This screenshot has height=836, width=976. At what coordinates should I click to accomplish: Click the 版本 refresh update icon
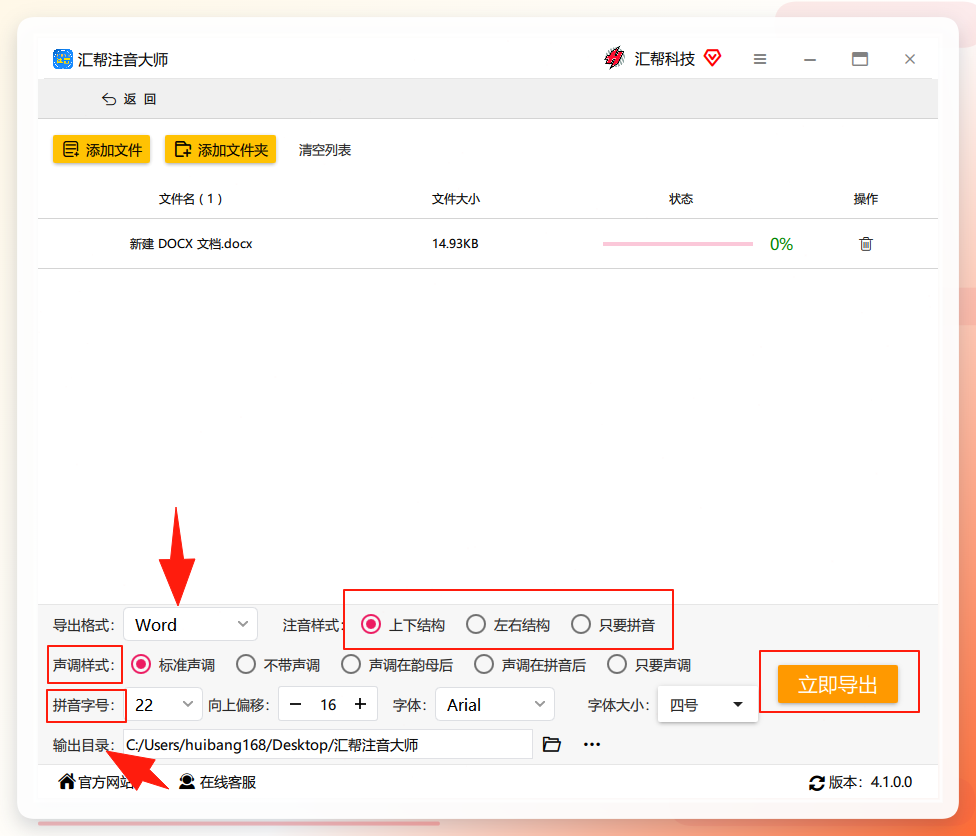point(817,782)
